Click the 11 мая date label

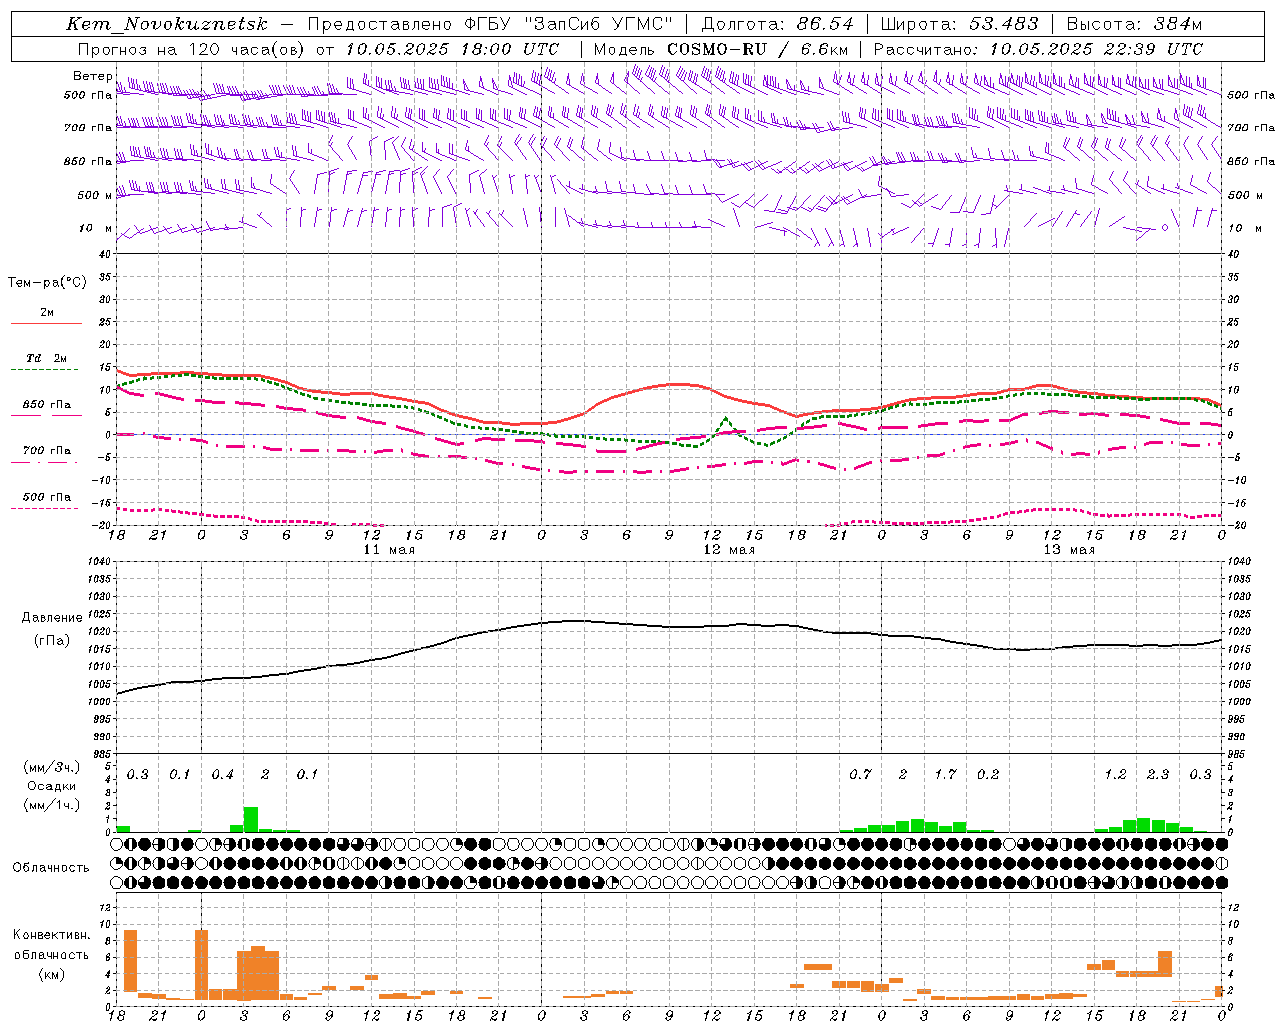389,550
